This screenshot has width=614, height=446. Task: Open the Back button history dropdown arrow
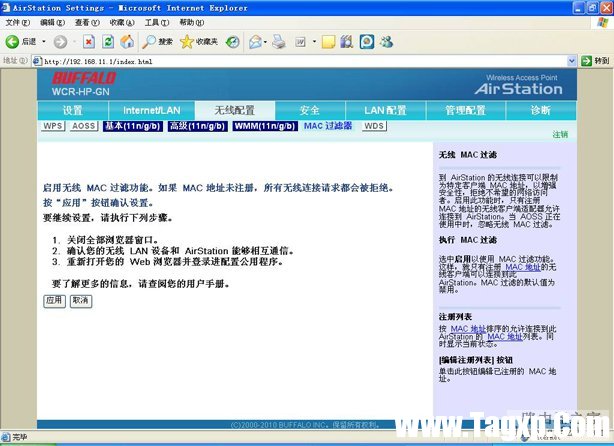[x=43, y=42]
